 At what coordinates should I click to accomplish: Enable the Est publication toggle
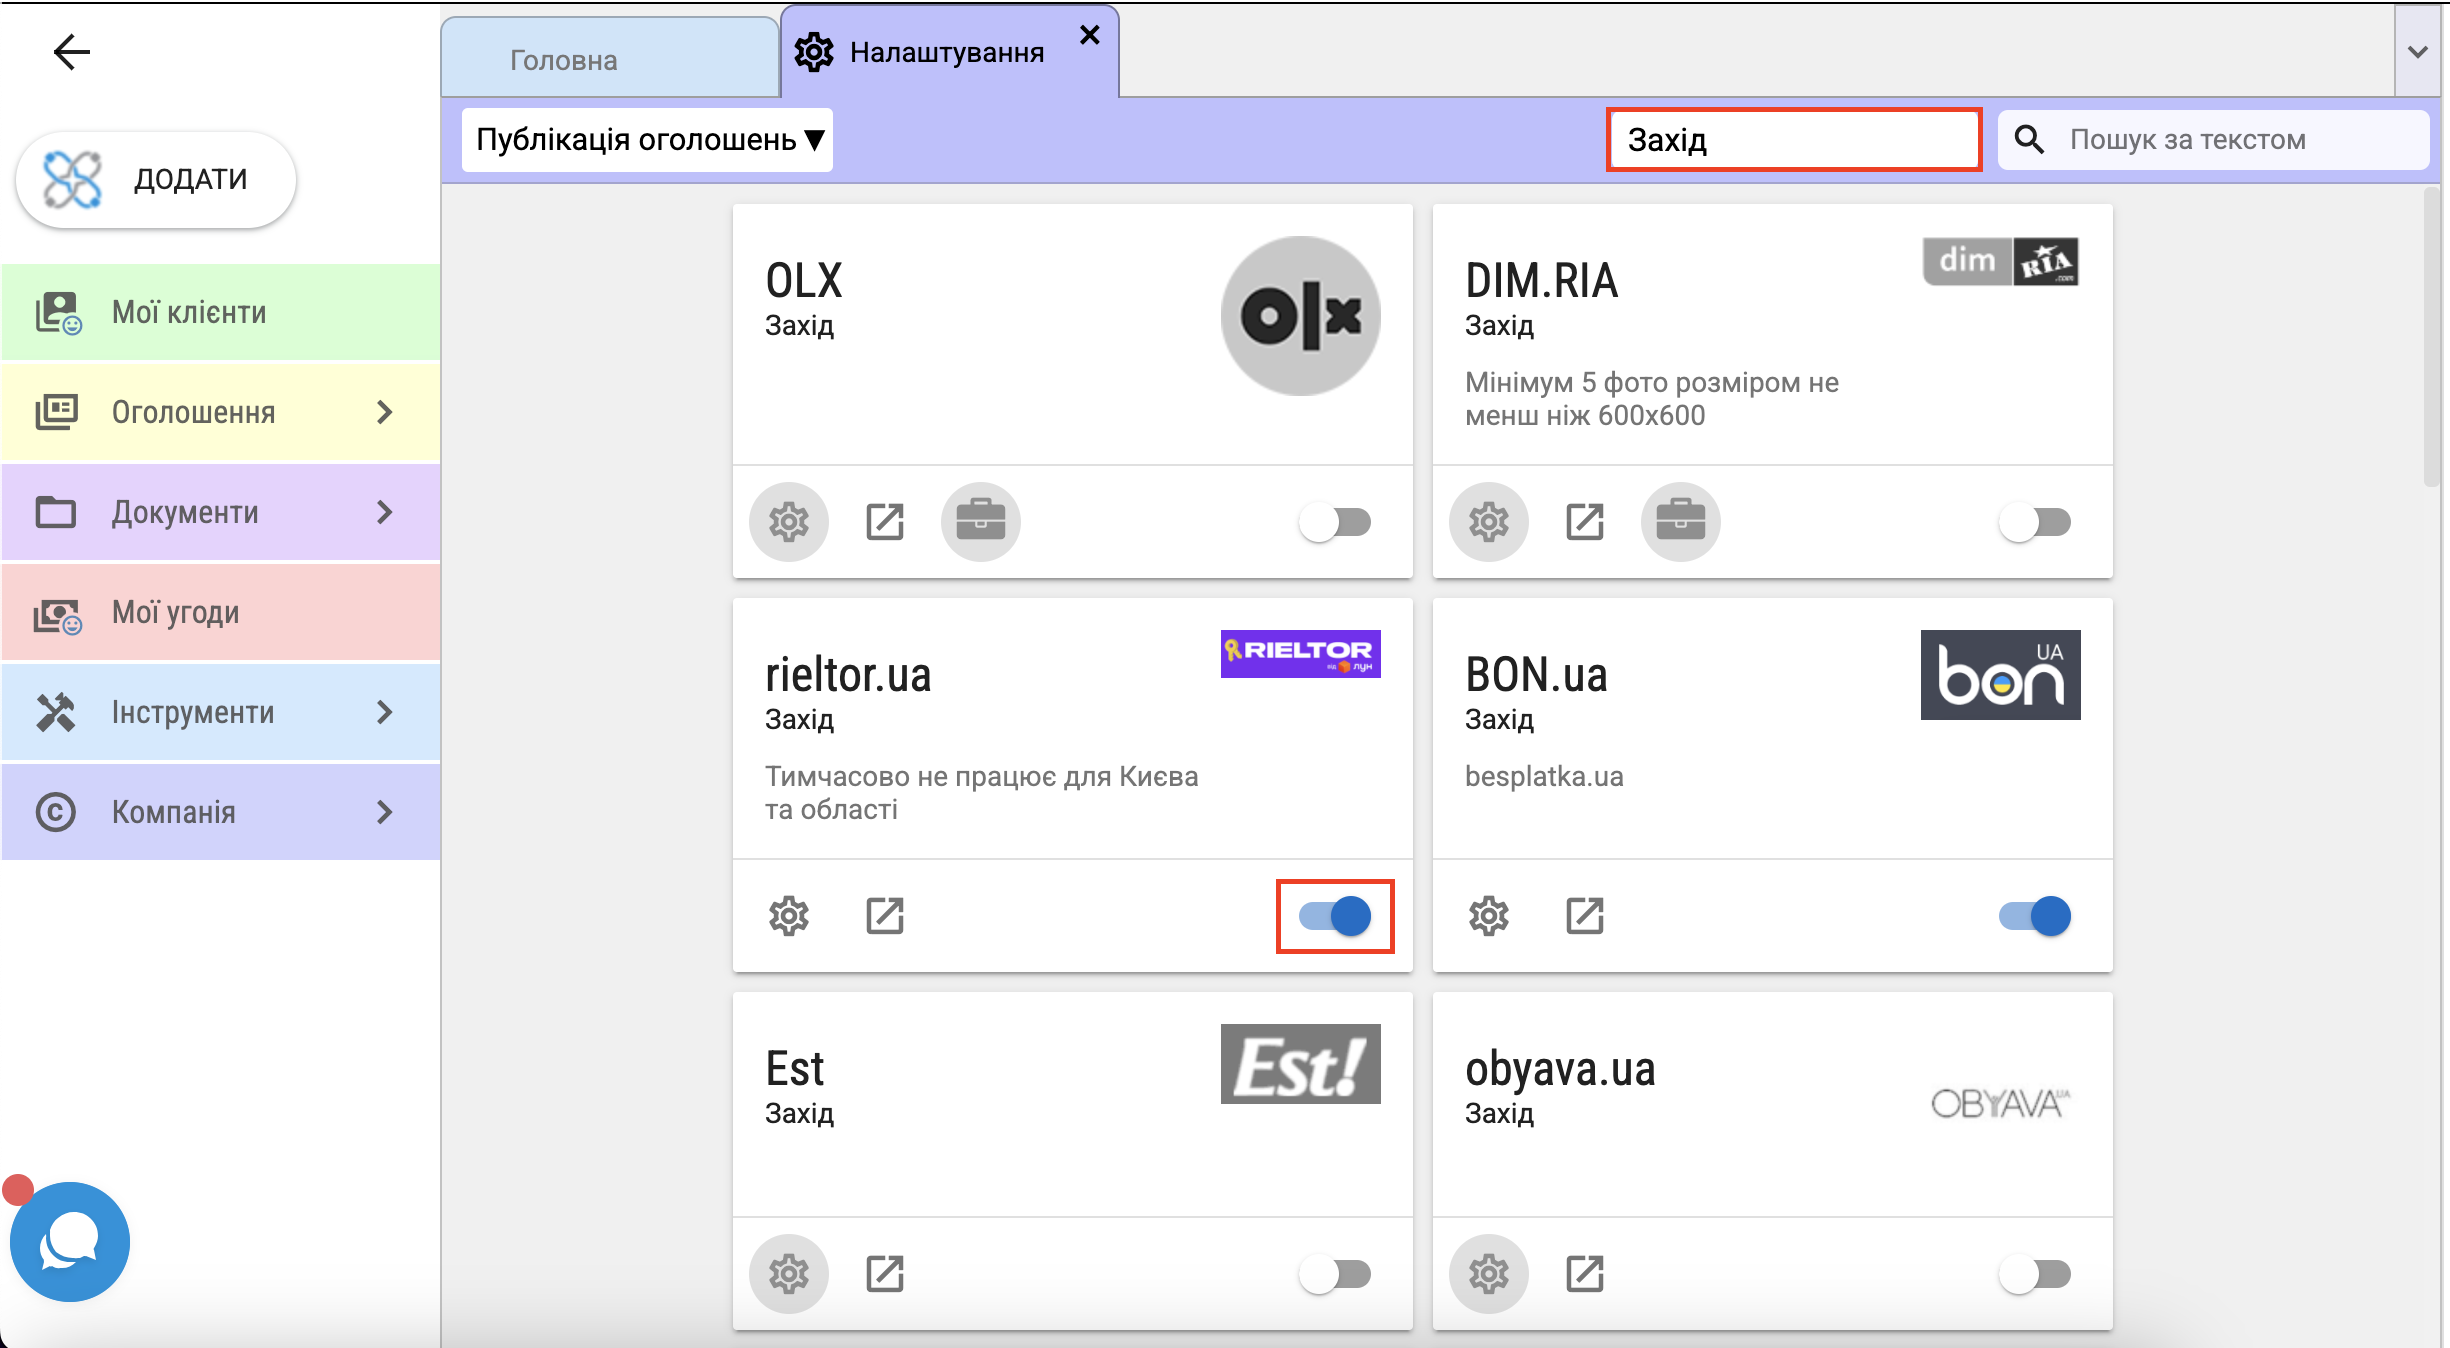[1335, 1274]
